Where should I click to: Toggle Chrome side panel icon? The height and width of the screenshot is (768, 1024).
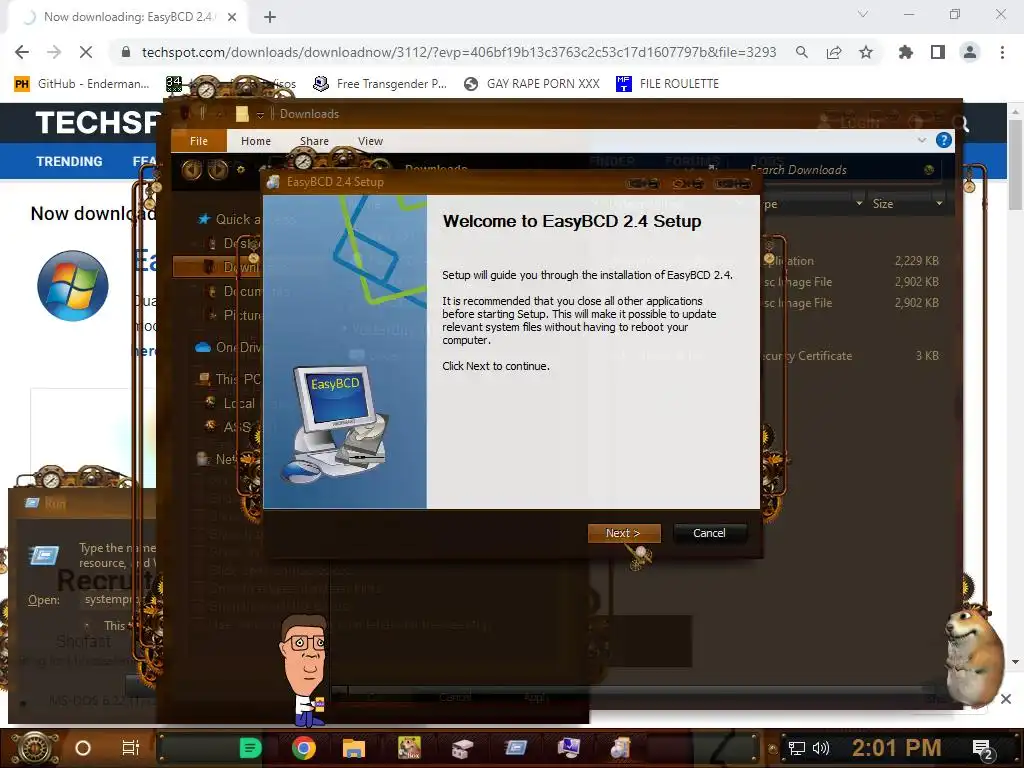click(x=937, y=52)
